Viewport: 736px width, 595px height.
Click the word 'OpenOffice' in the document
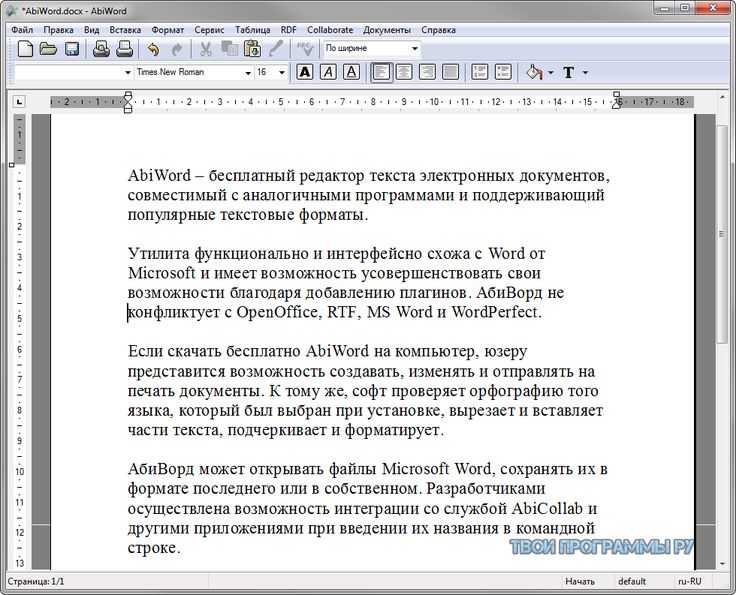coord(276,312)
